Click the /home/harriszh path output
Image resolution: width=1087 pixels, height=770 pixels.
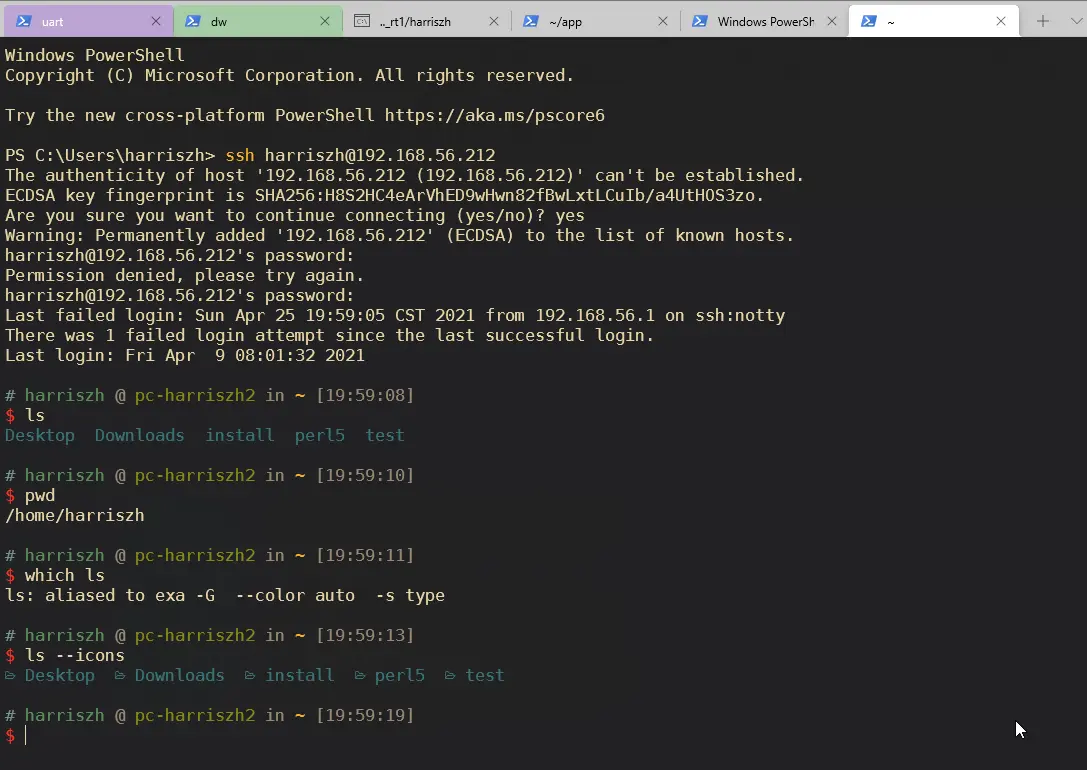click(75, 516)
